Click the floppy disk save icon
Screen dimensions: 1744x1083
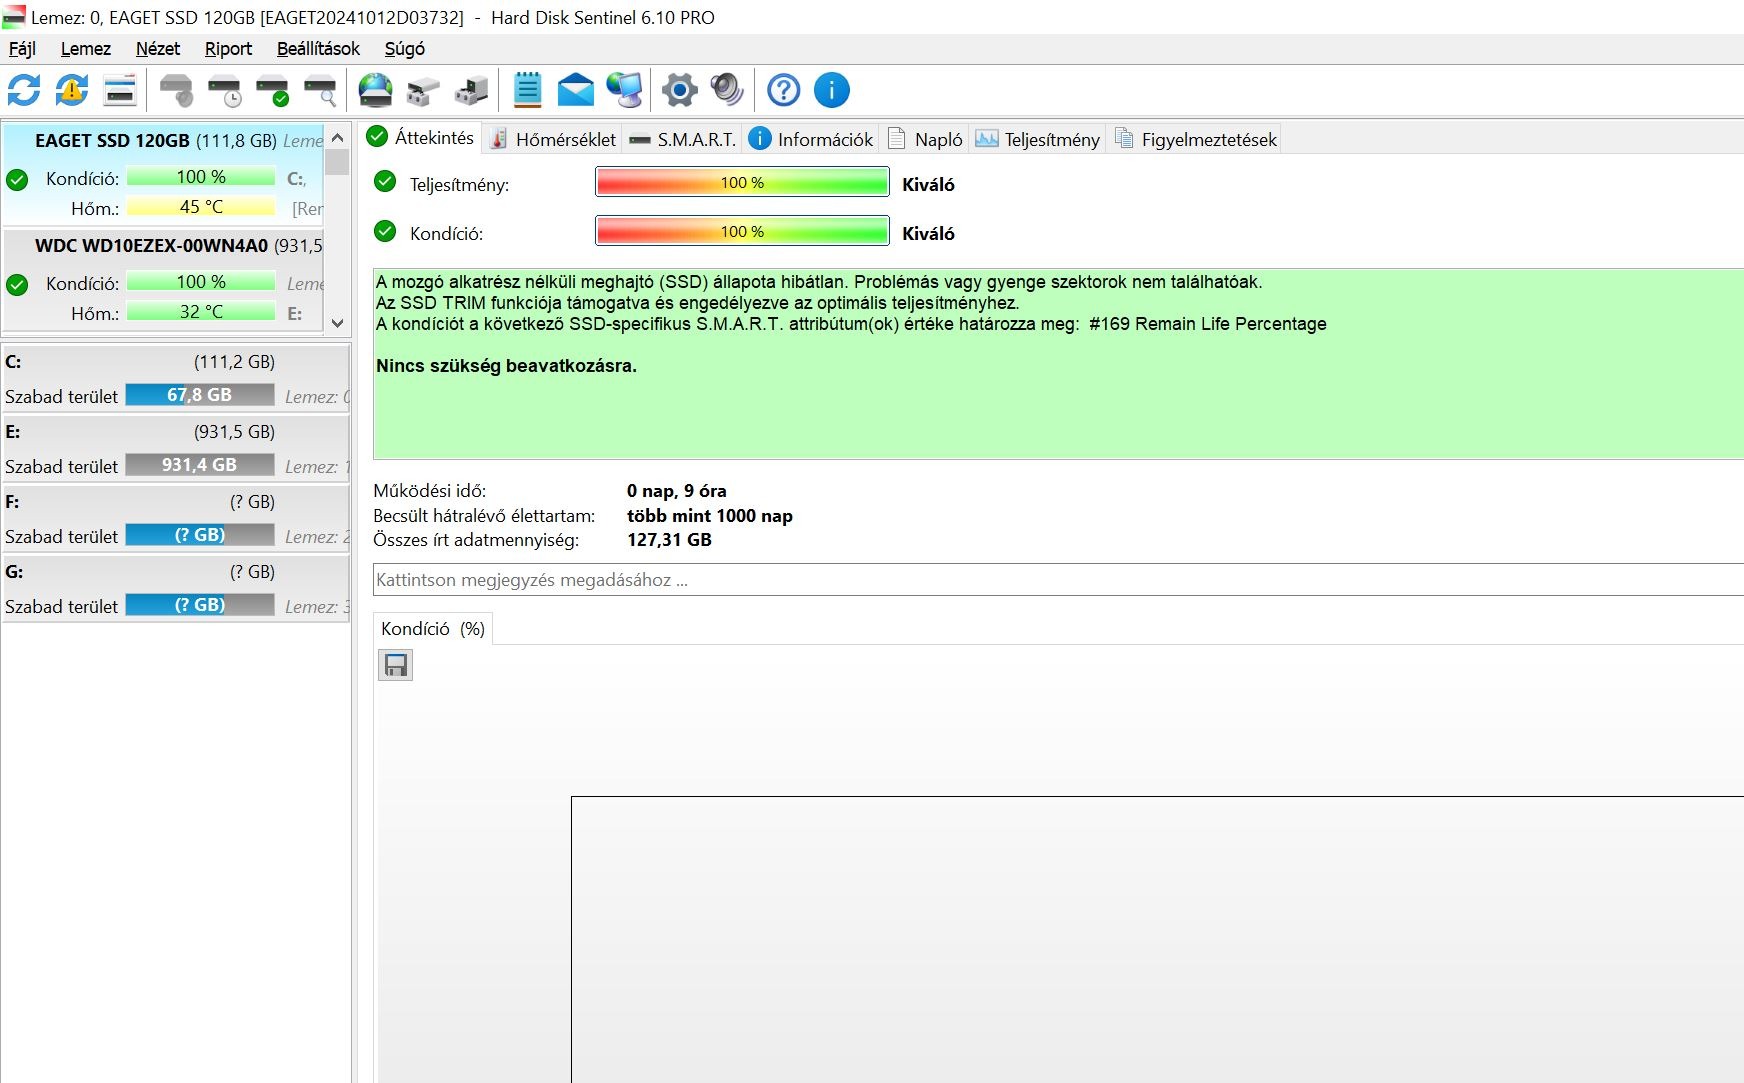click(396, 665)
